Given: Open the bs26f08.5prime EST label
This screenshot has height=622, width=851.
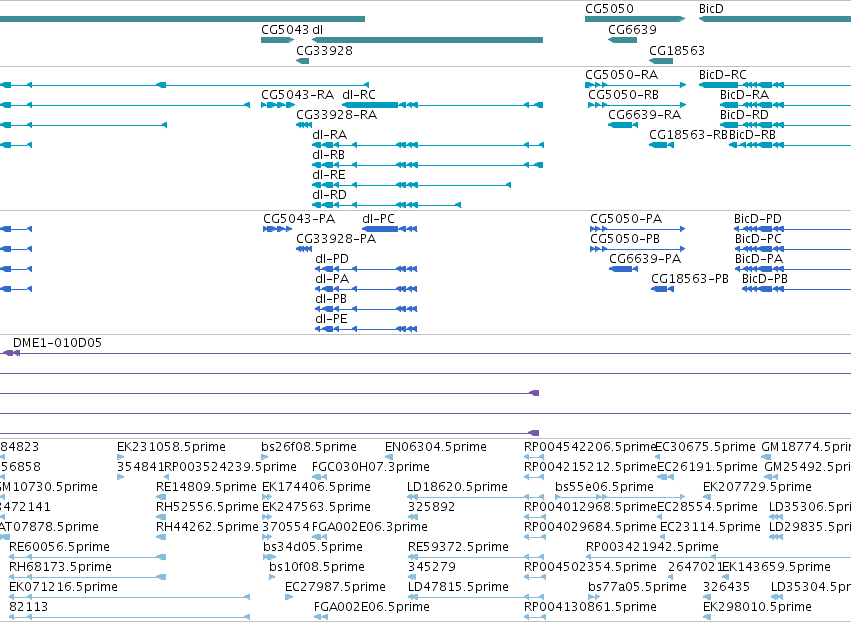Looking at the screenshot, I should (x=309, y=447).
